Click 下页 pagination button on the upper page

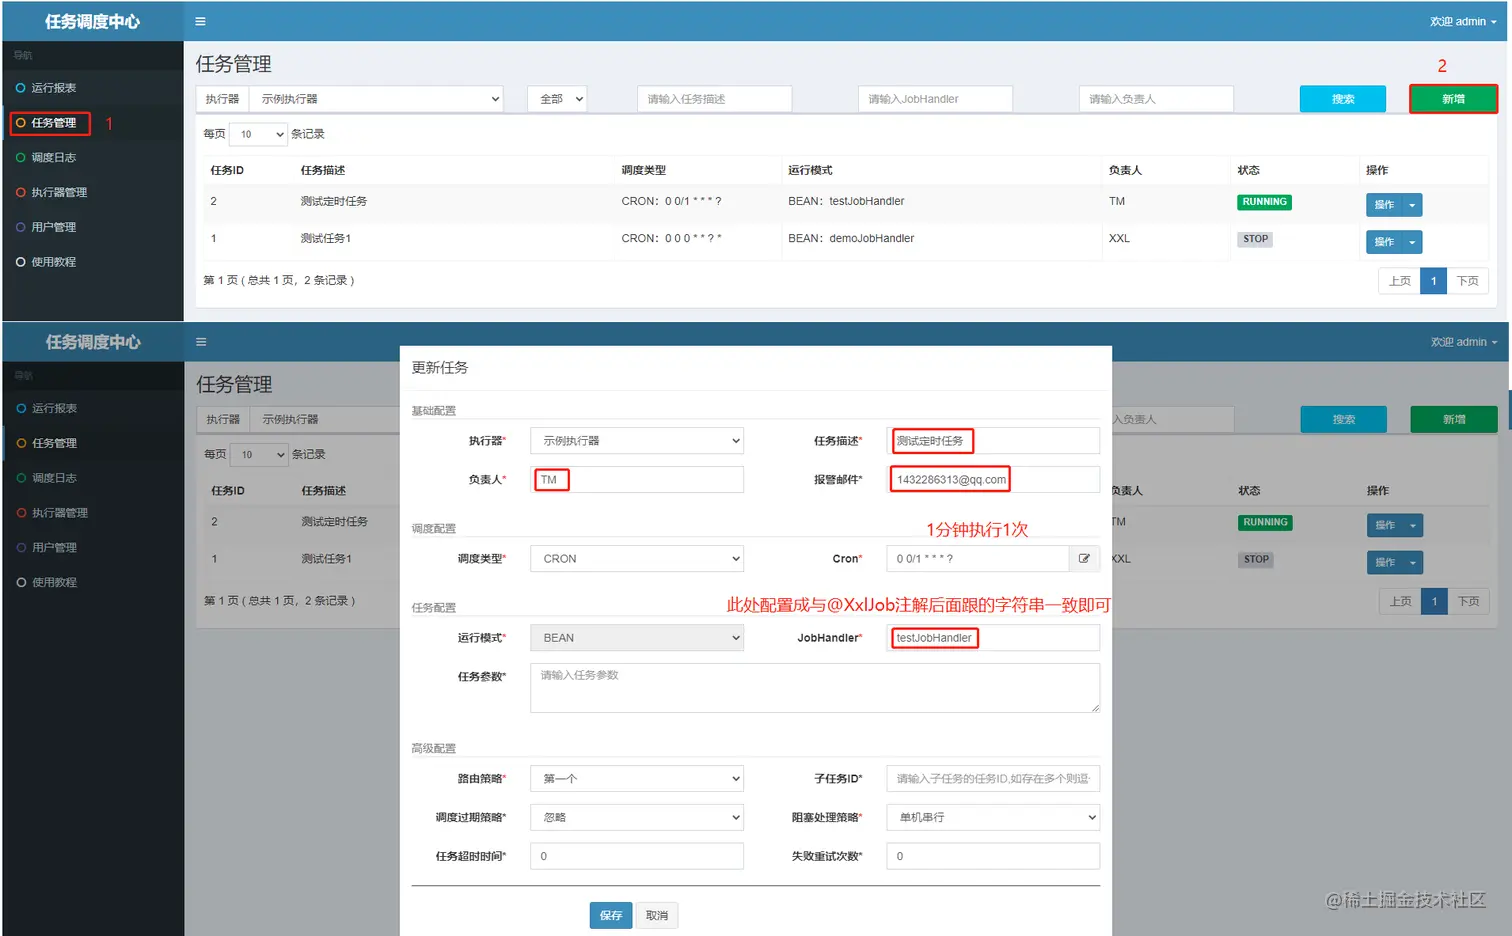1467,281
